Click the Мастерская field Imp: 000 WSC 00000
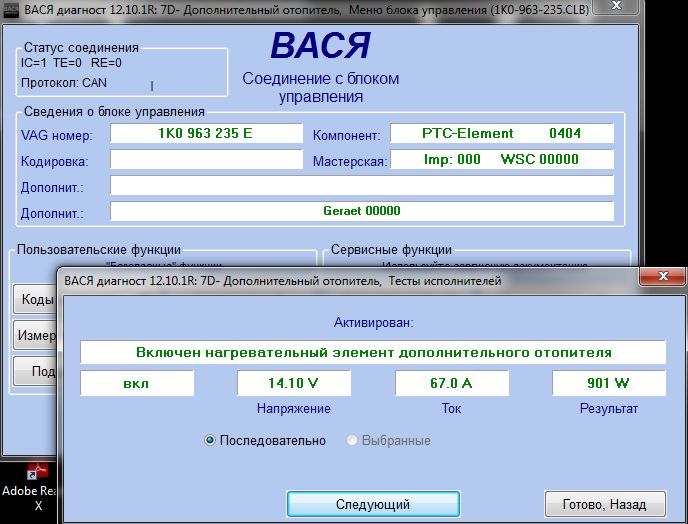This screenshot has width=688, height=524. click(502, 159)
